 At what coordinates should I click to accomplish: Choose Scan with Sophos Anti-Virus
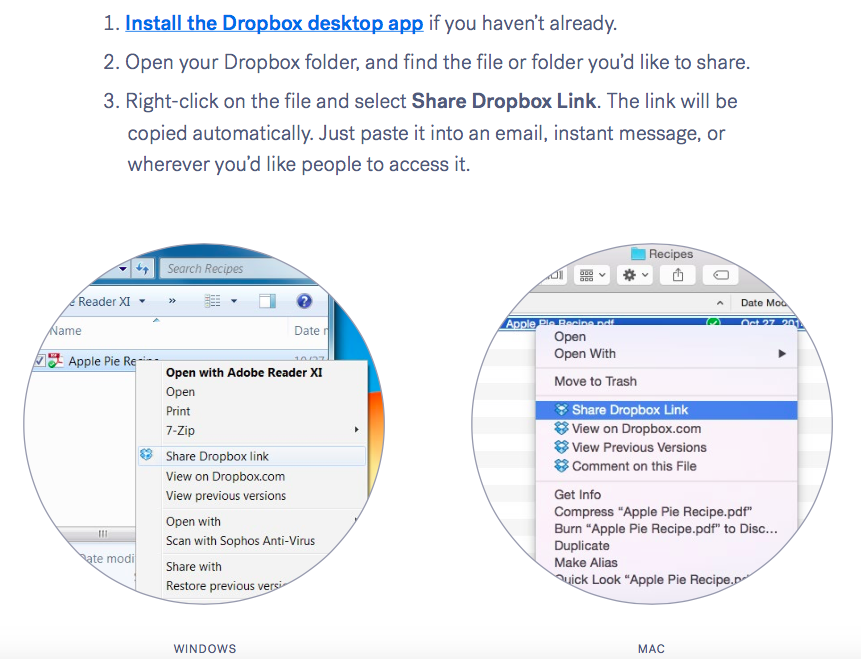pos(241,541)
